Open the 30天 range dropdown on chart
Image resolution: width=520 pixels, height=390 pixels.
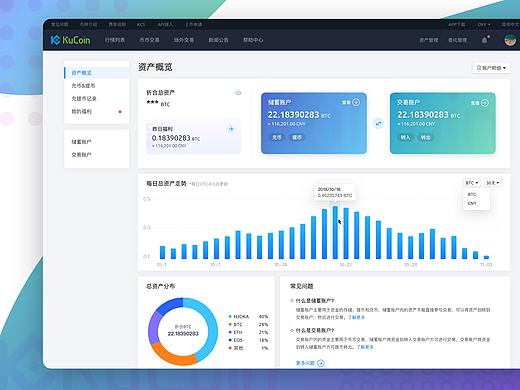[x=492, y=183]
